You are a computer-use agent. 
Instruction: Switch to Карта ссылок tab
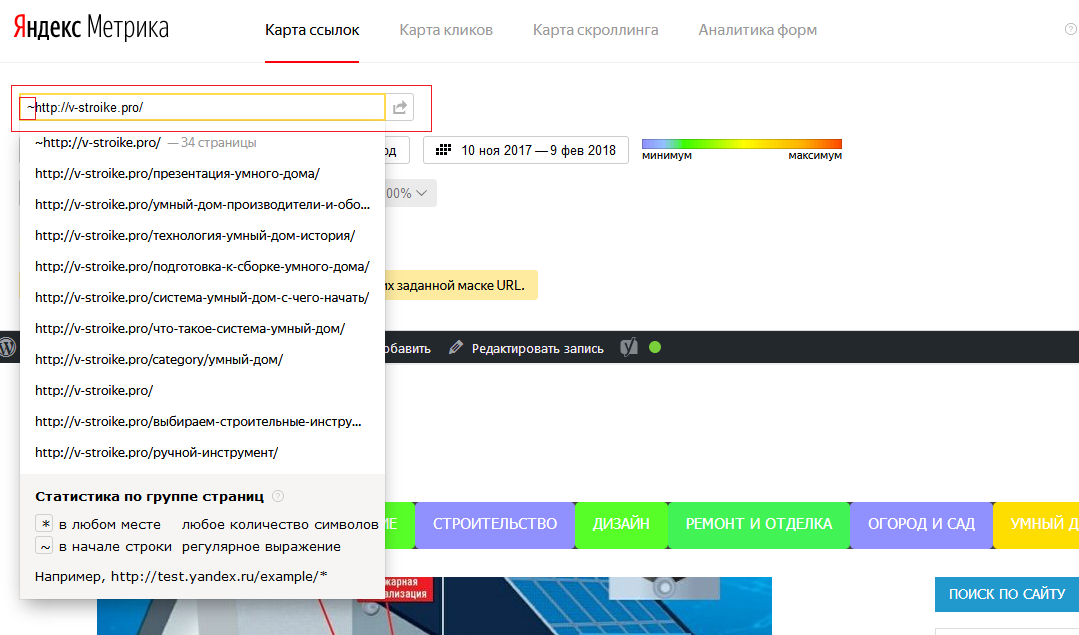click(312, 30)
